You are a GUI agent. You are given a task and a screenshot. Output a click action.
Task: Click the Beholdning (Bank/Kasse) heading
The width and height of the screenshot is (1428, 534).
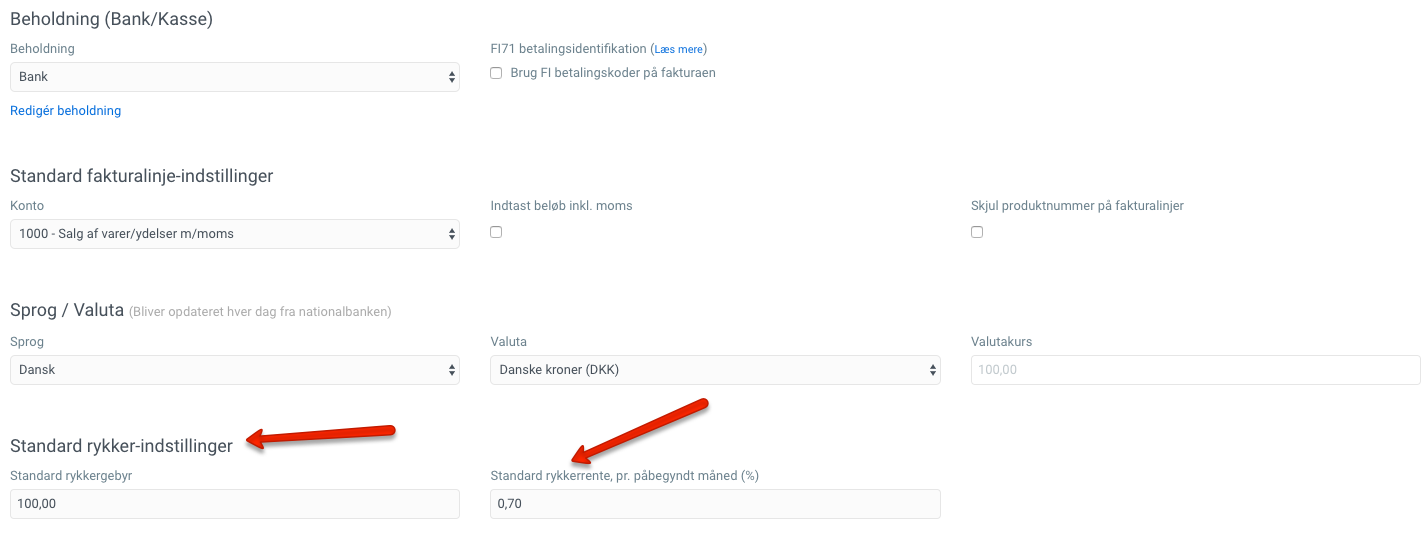tap(111, 18)
